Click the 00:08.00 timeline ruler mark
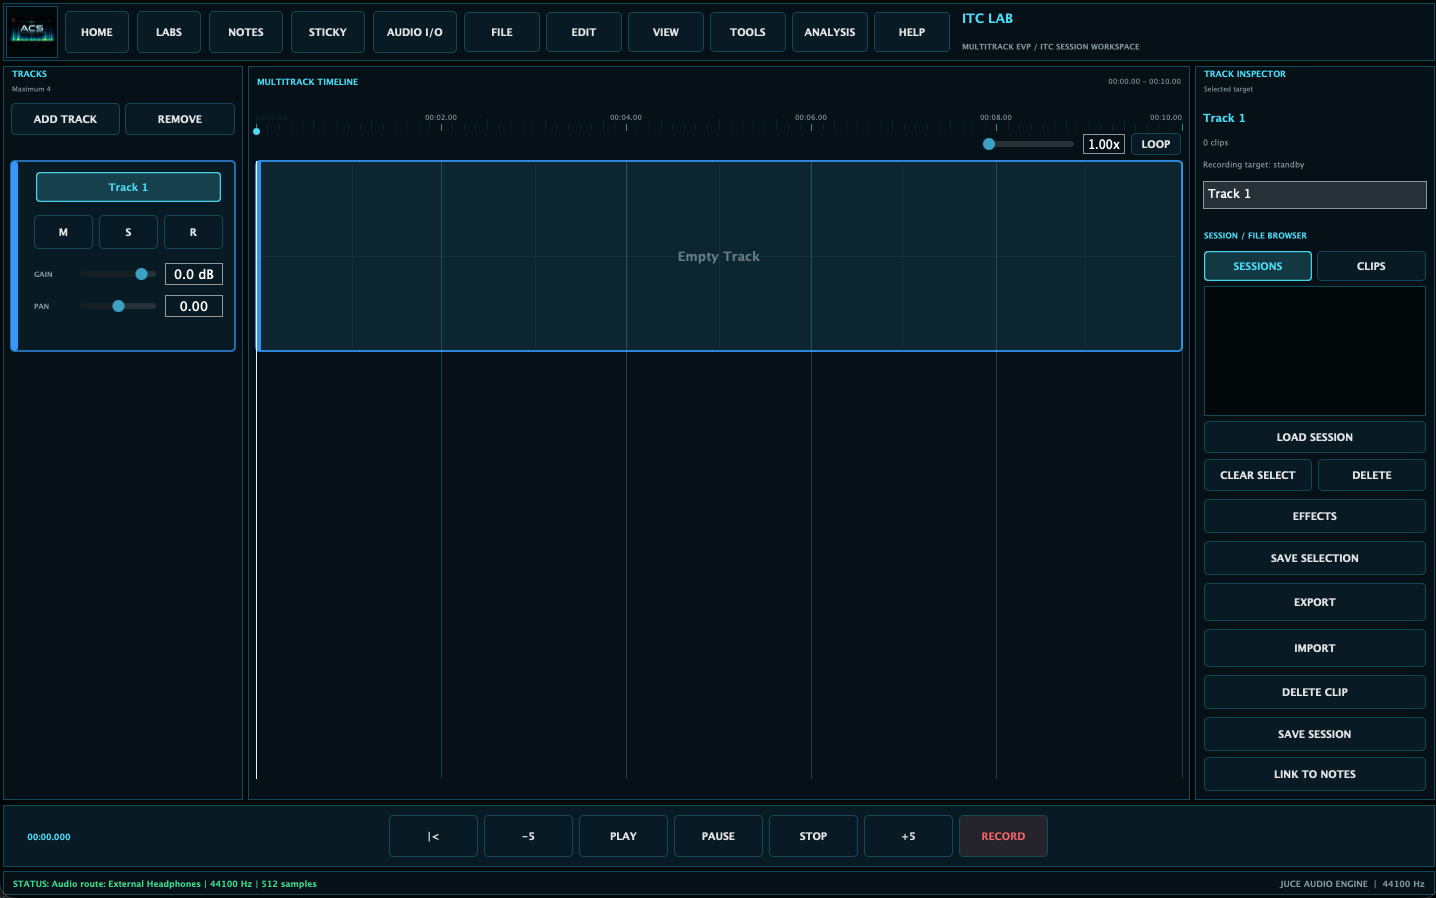1436x898 pixels. (x=996, y=118)
